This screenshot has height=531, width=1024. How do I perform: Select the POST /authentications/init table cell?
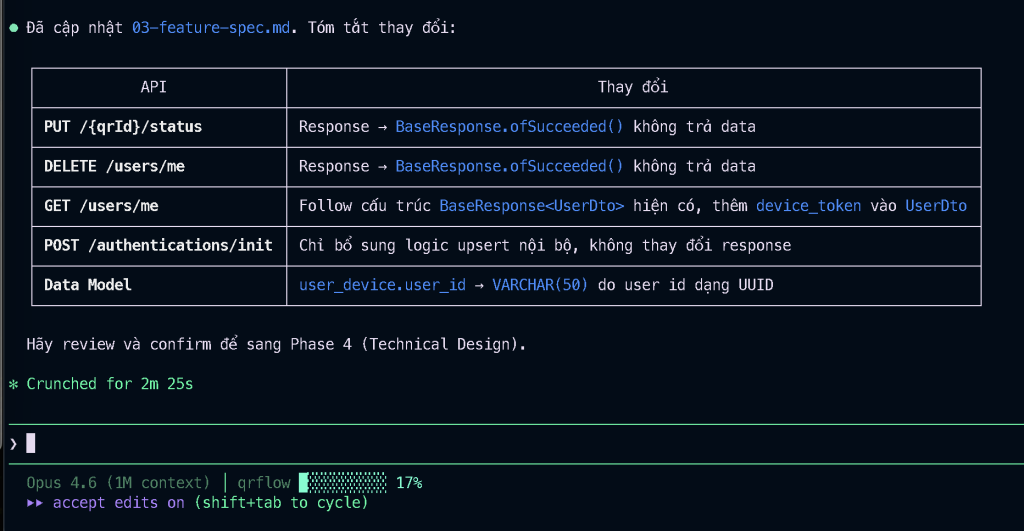[158, 245]
